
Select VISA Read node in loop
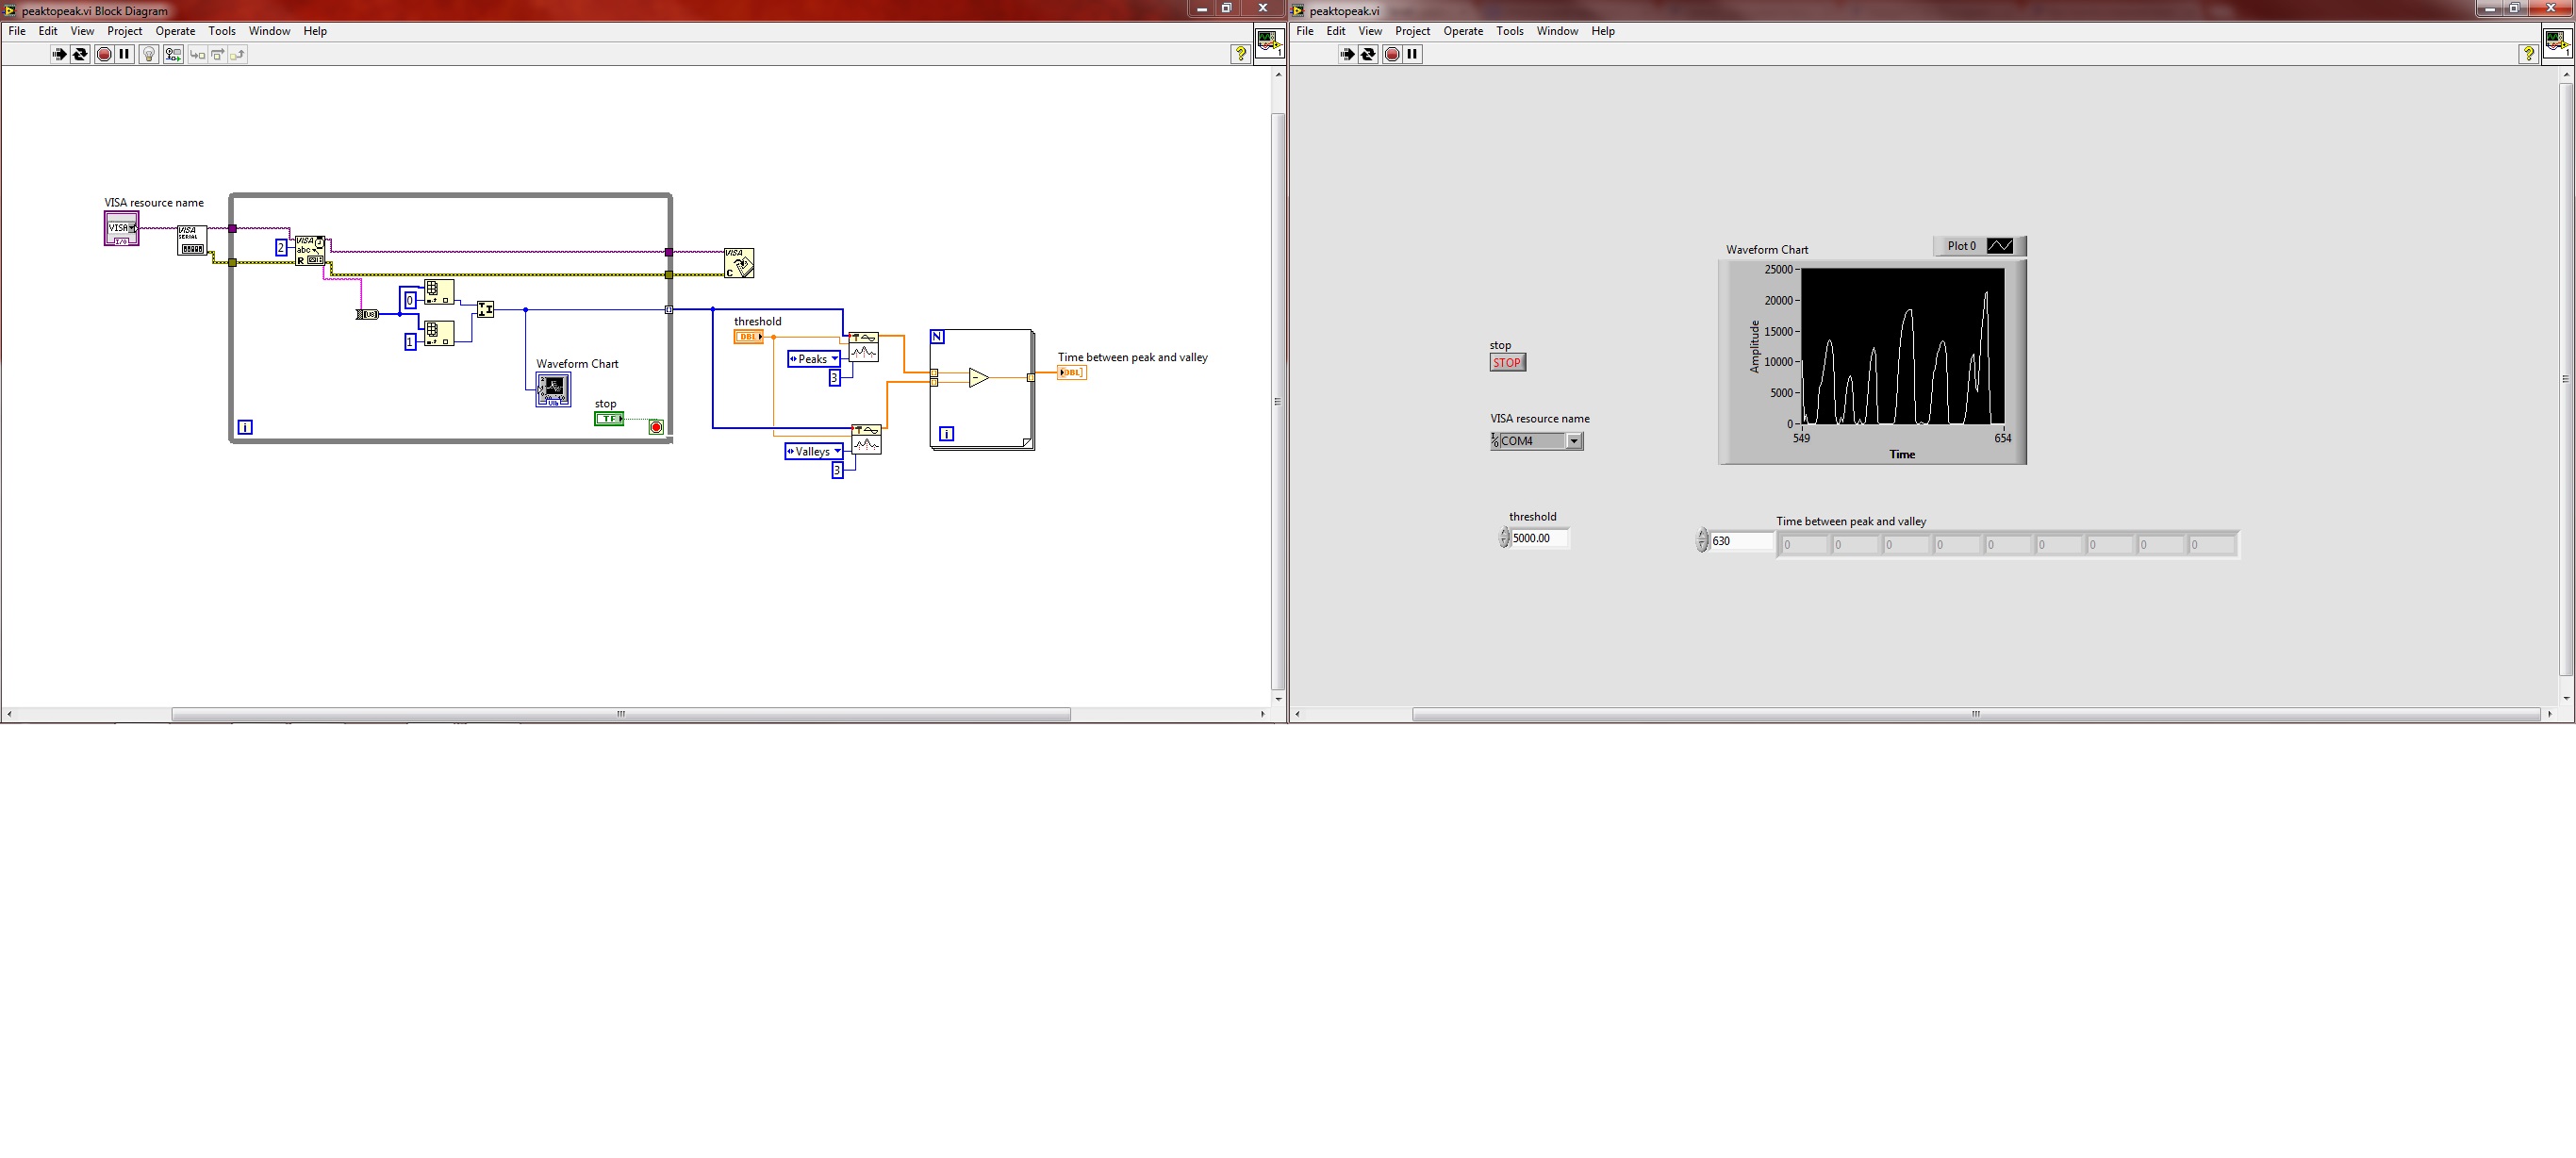click(x=310, y=251)
